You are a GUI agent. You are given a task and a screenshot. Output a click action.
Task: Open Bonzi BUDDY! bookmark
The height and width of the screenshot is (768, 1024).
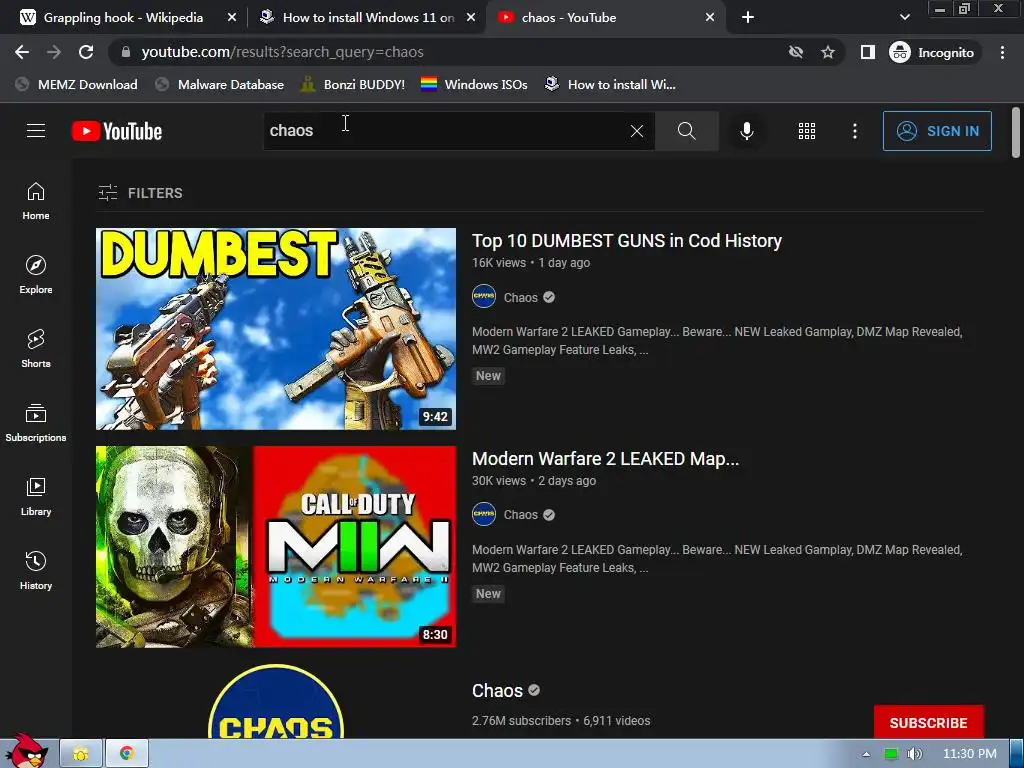tap(353, 84)
